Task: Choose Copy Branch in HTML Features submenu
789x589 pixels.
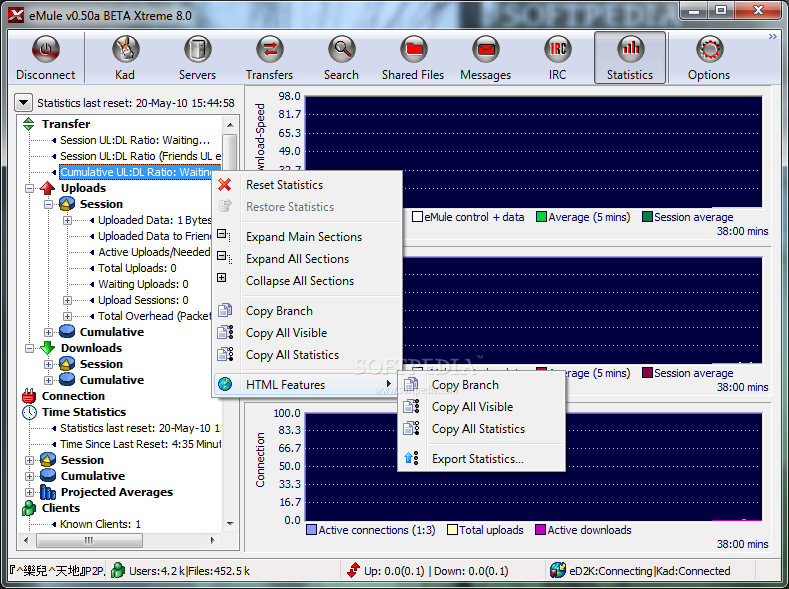Action: [x=482, y=385]
